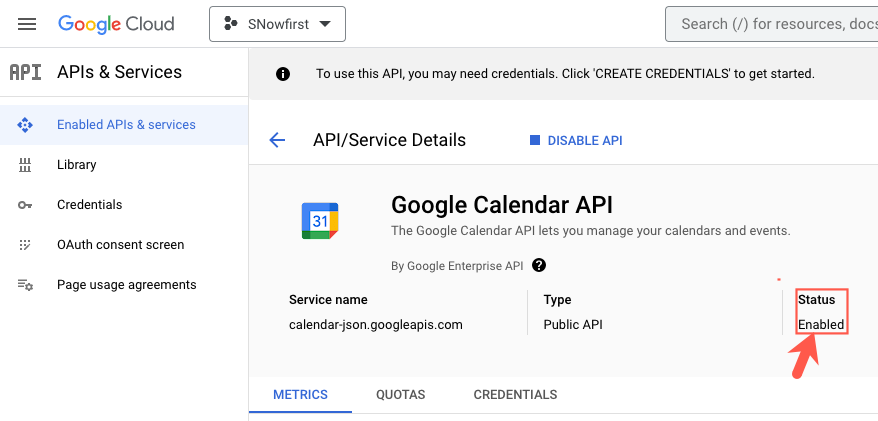Viewport: 878px width, 421px height.
Task: Open Enabled APIs & services page
Action: click(124, 125)
